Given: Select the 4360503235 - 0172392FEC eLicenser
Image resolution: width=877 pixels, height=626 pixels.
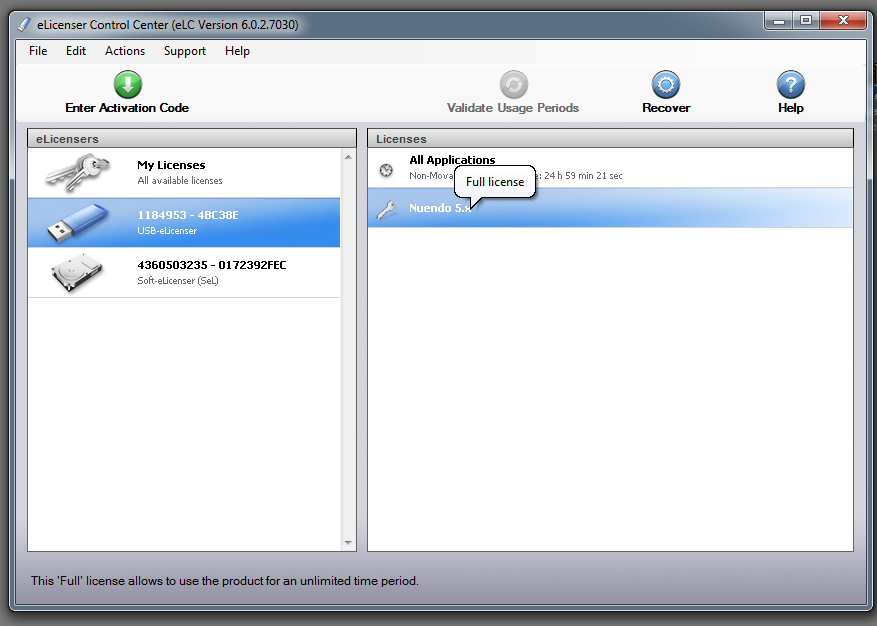Looking at the screenshot, I should tap(184, 272).
